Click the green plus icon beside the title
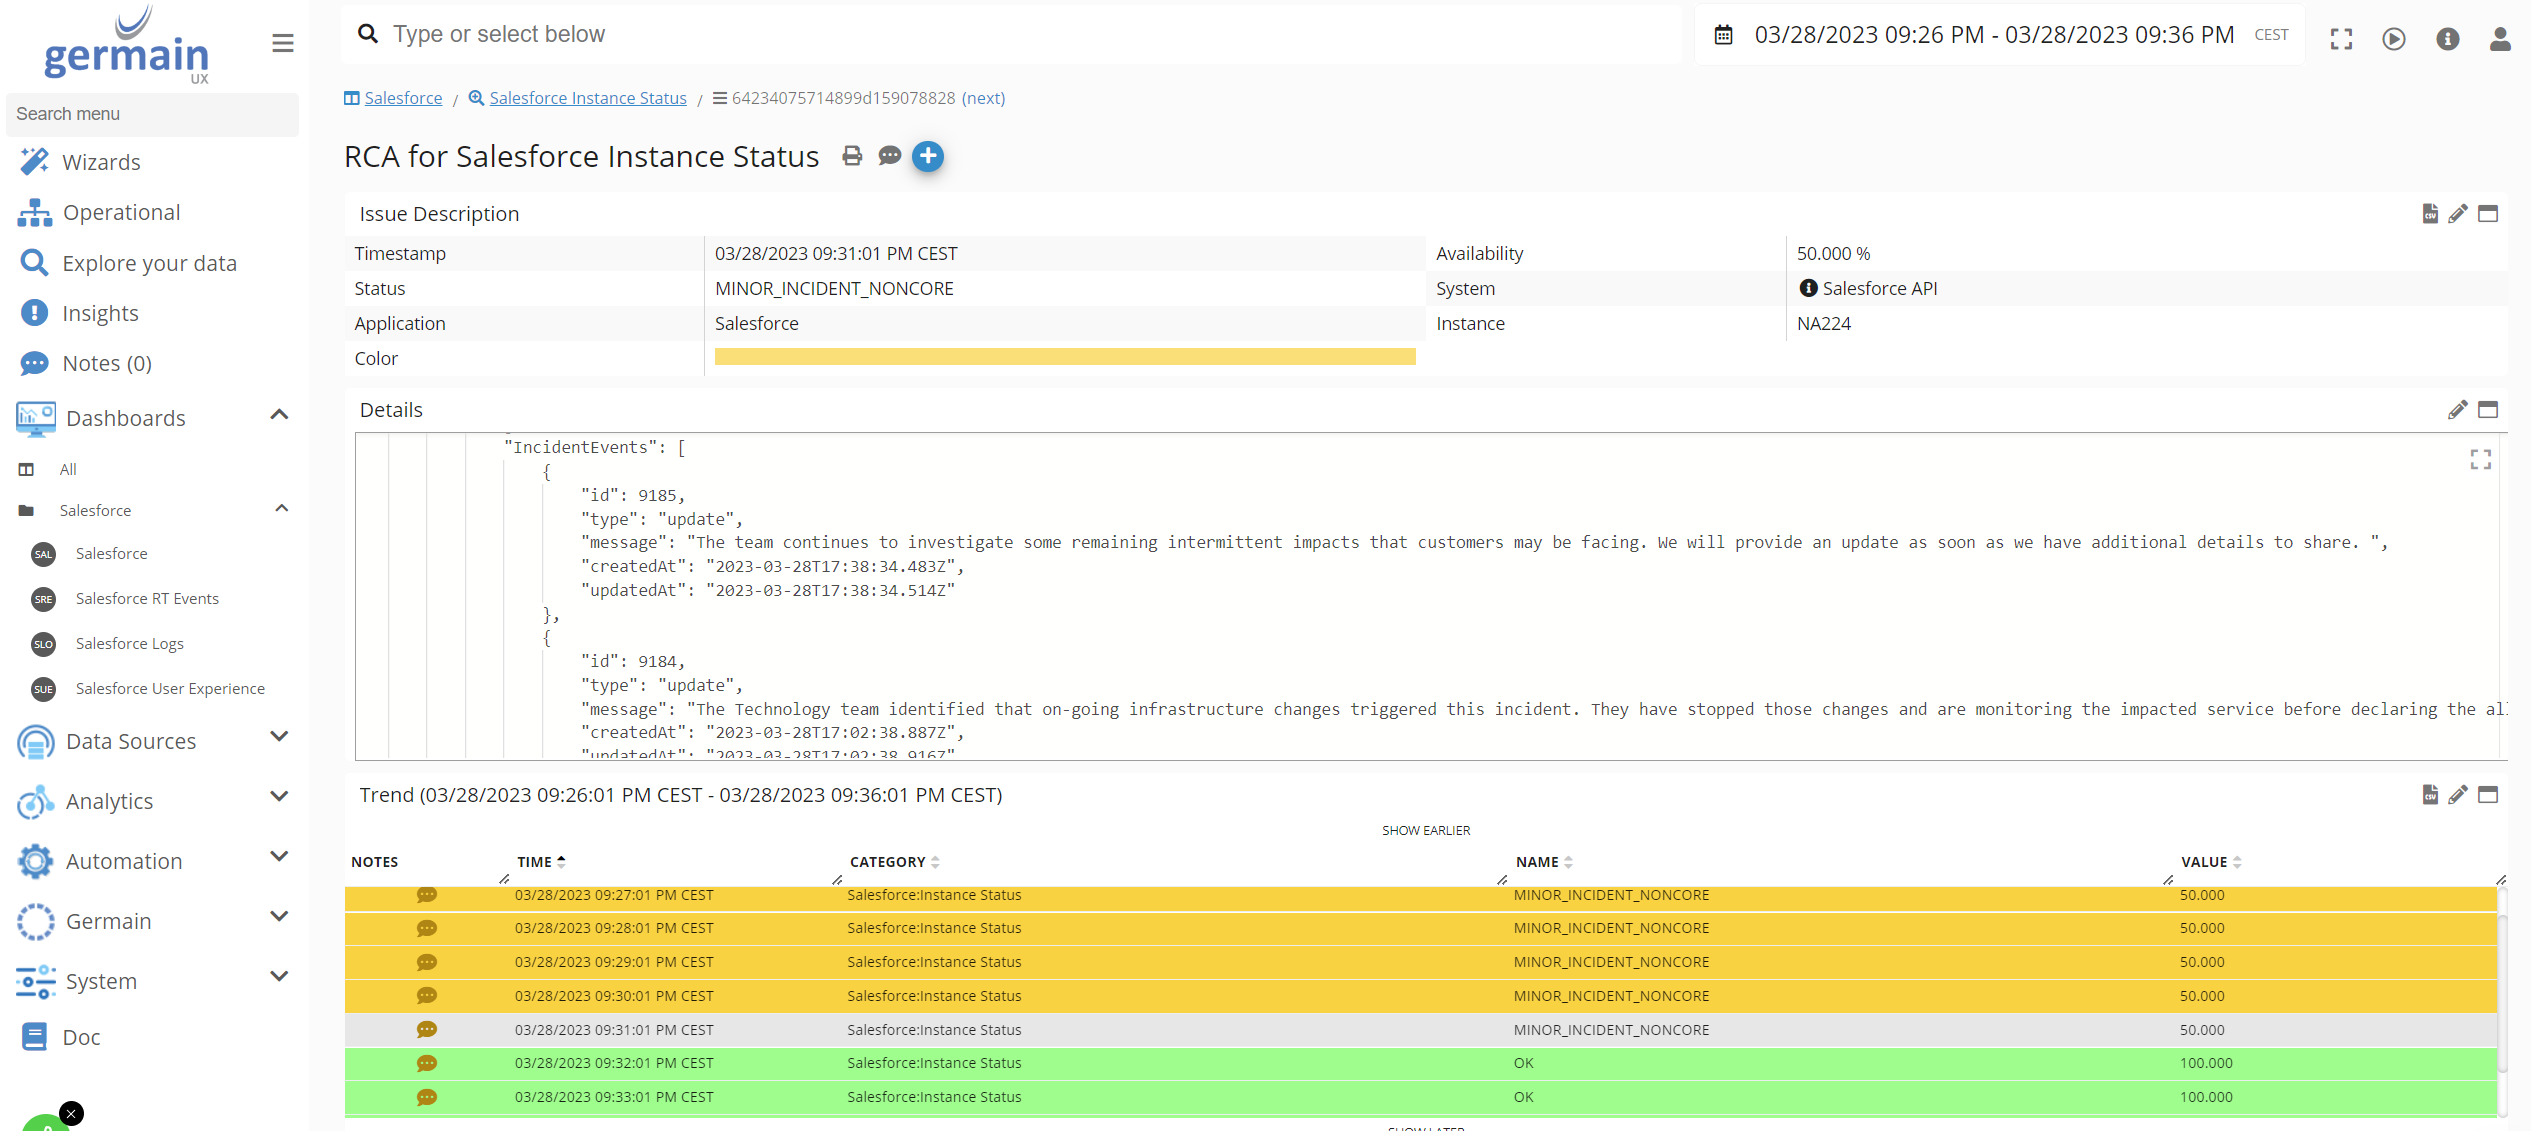 click(927, 157)
